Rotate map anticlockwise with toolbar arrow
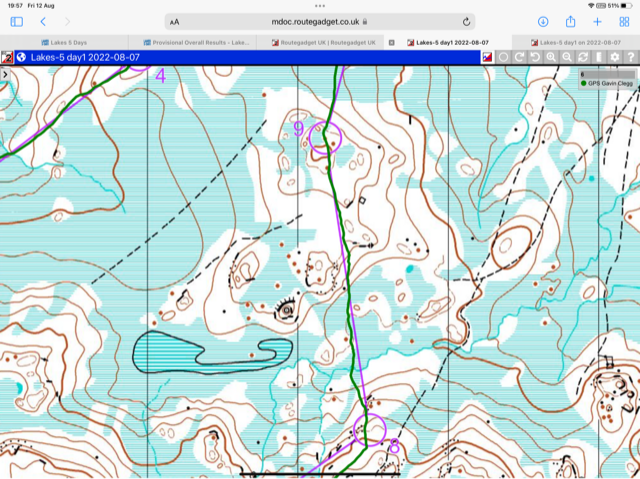The height and width of the screenshot is (479, 640). [535, 58]
